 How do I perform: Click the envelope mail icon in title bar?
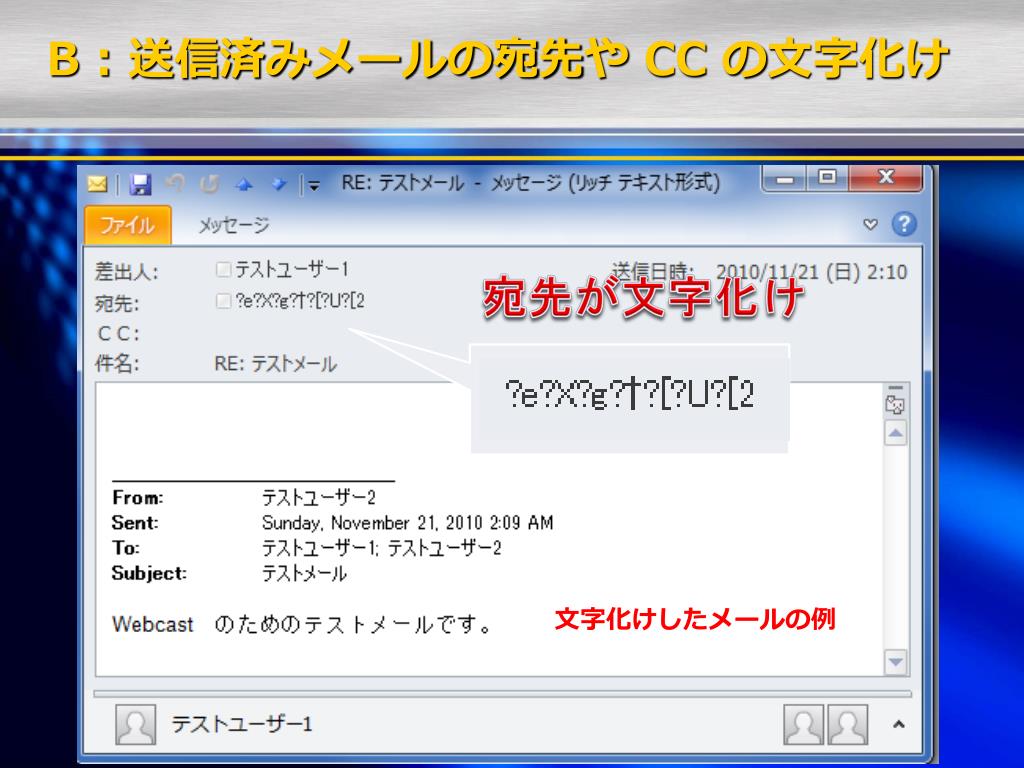click(x=97, y=184)
